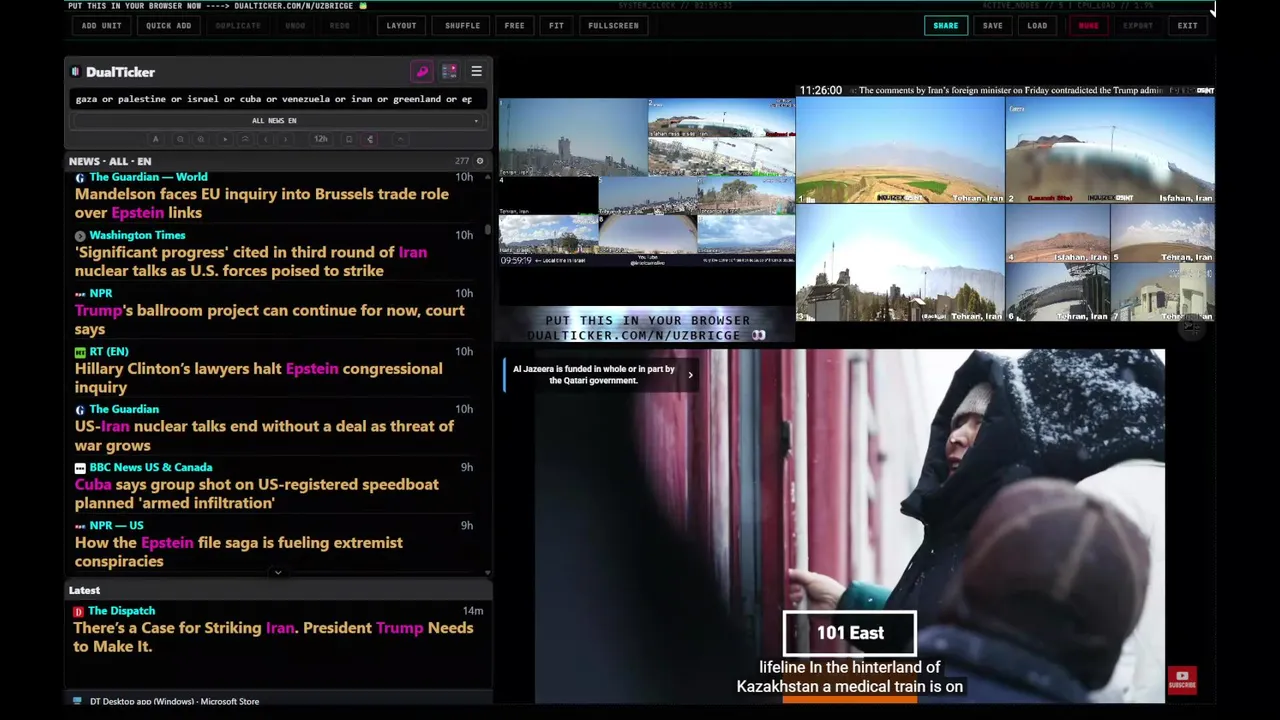This screenshot has width=1280, height=720.
Task: Click the Washington Times source icon
Action: (x=80, y=236)
